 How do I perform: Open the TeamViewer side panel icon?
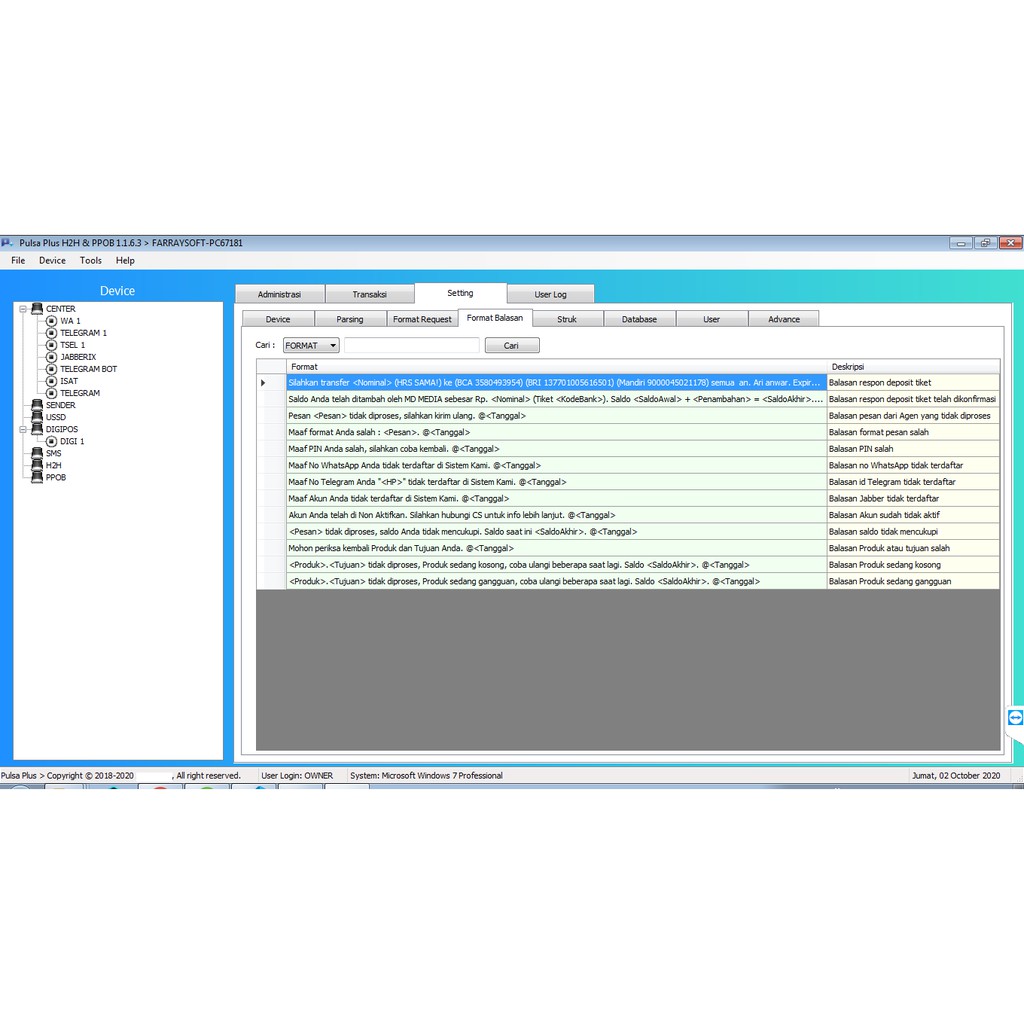[x=1015, y=718]
